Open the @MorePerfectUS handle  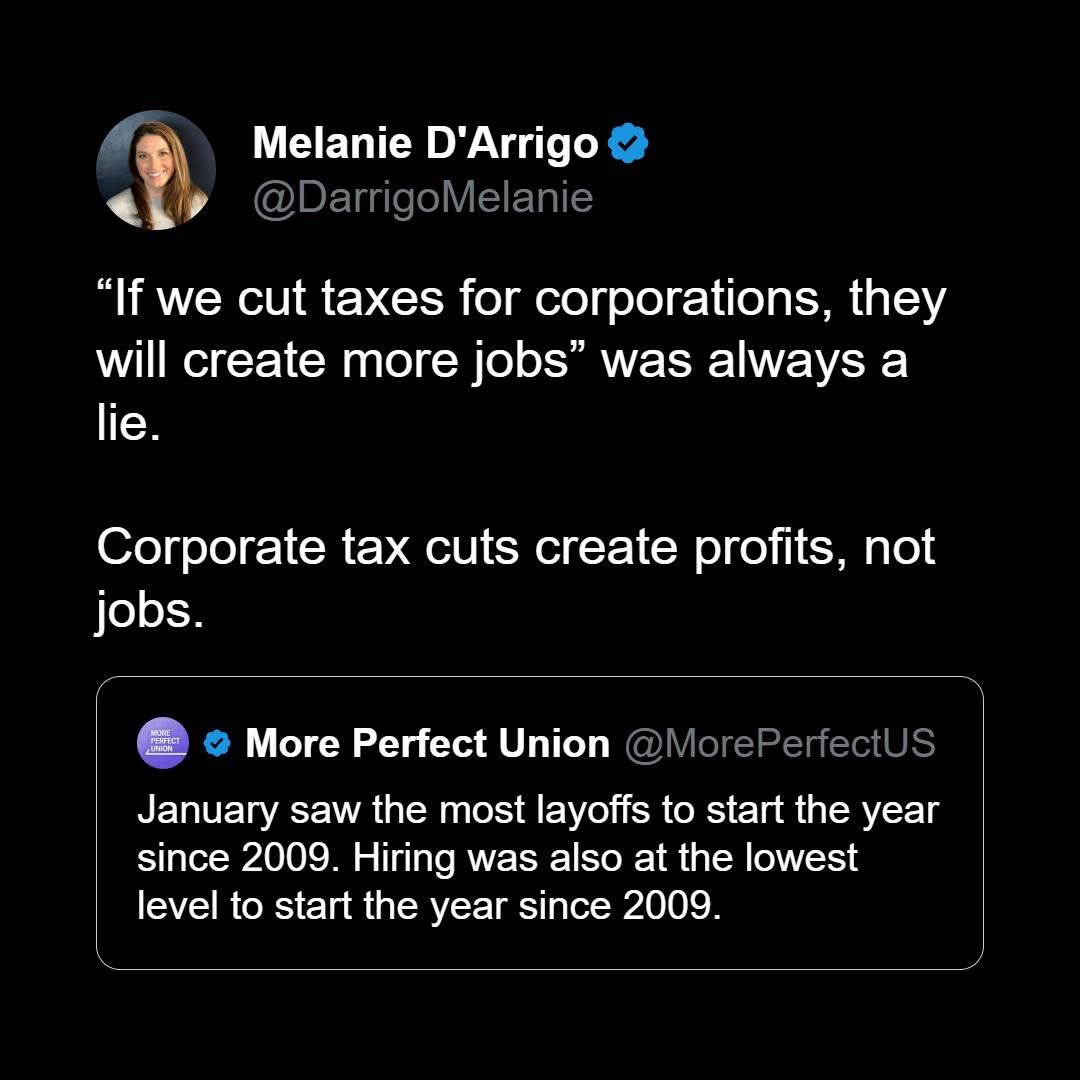pos(780,743)
